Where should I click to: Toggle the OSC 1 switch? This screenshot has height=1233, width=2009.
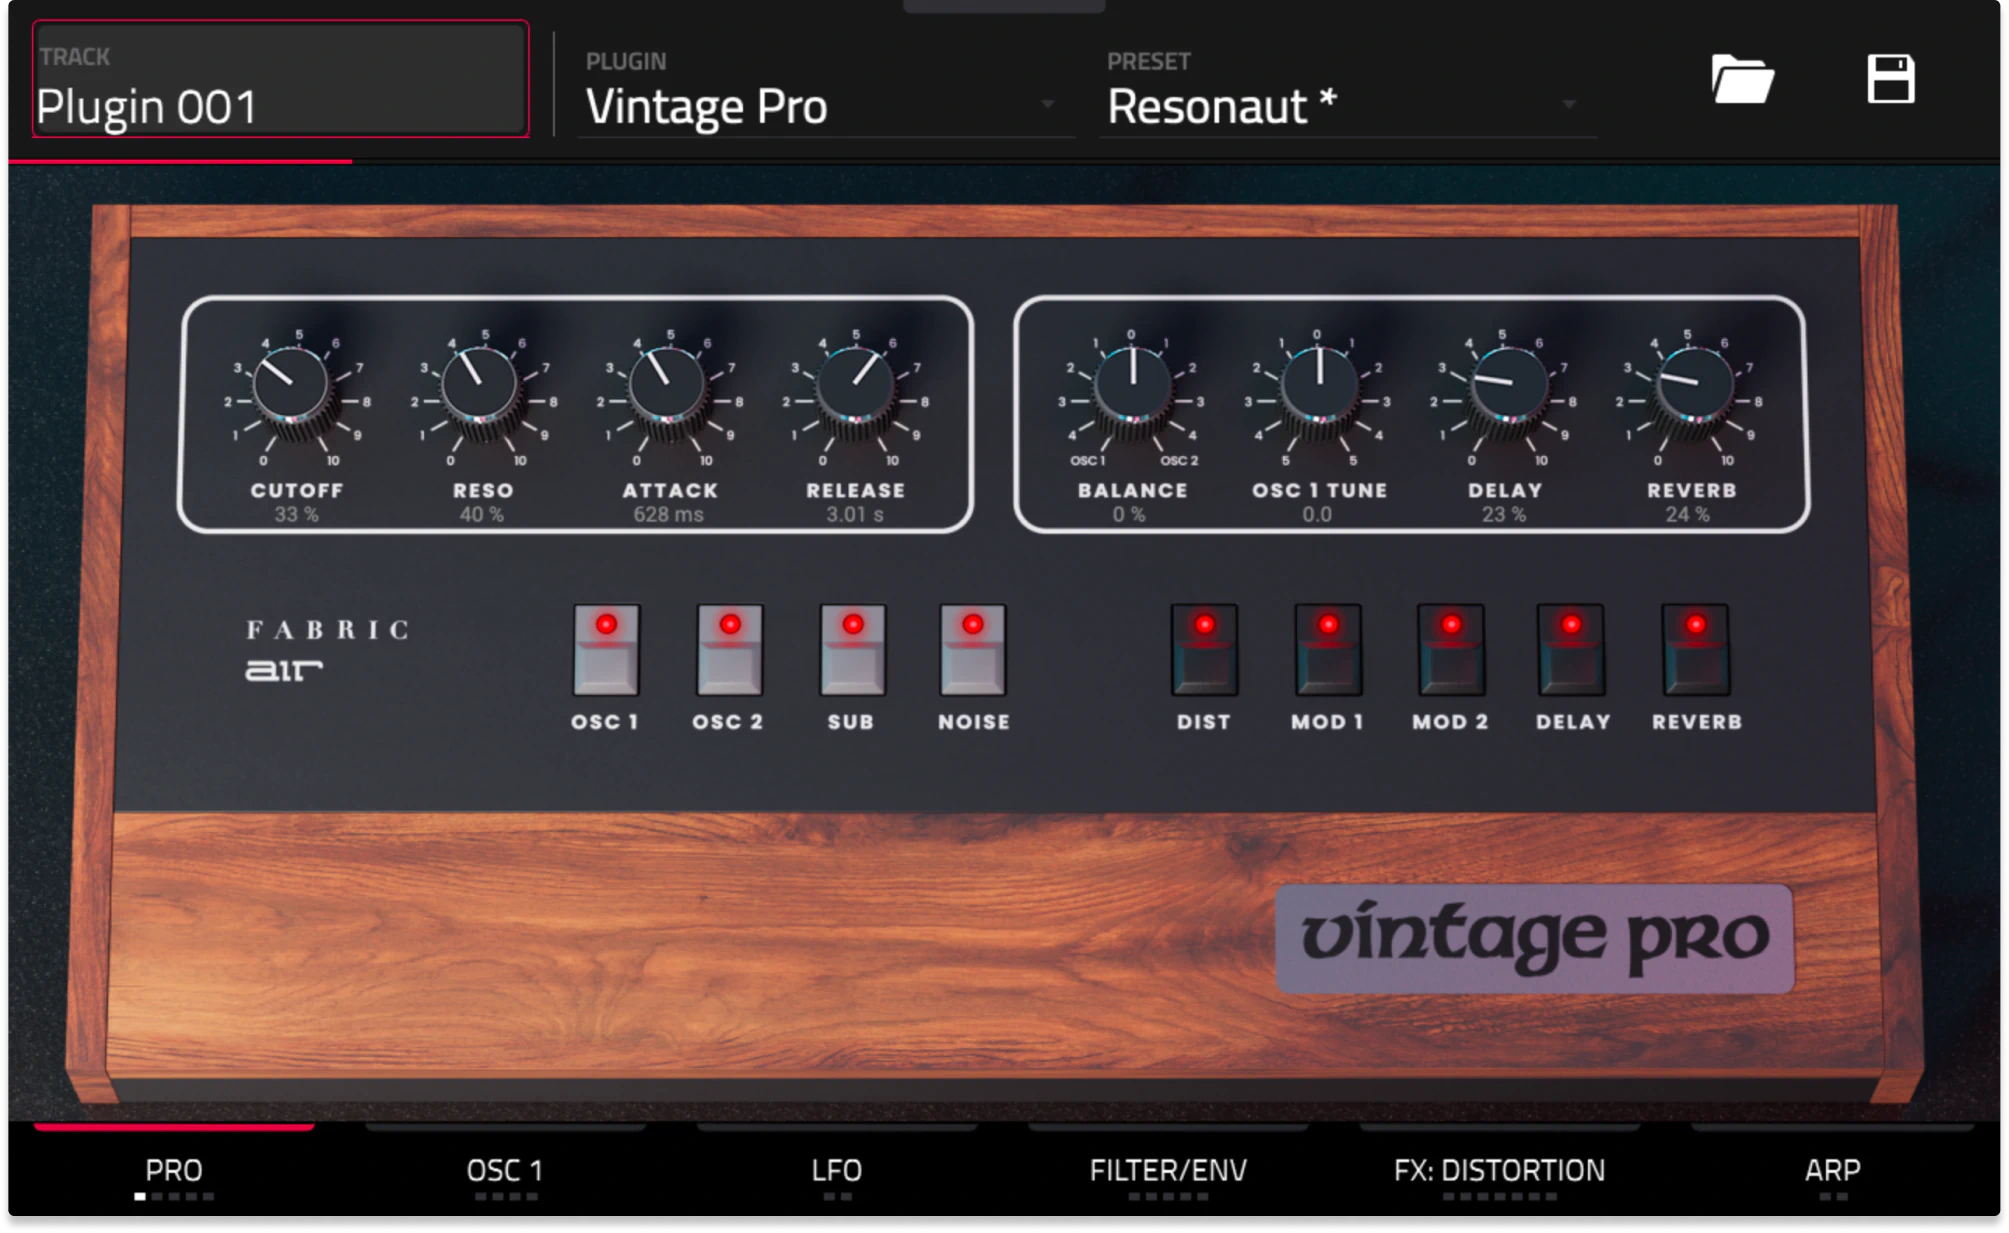[x=606, y=652]
